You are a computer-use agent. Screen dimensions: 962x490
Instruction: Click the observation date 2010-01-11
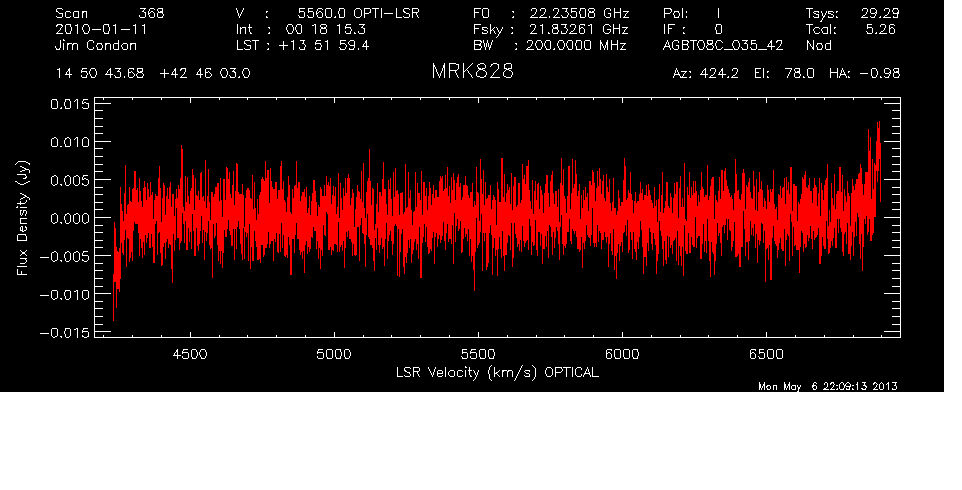tap(96, 30)
